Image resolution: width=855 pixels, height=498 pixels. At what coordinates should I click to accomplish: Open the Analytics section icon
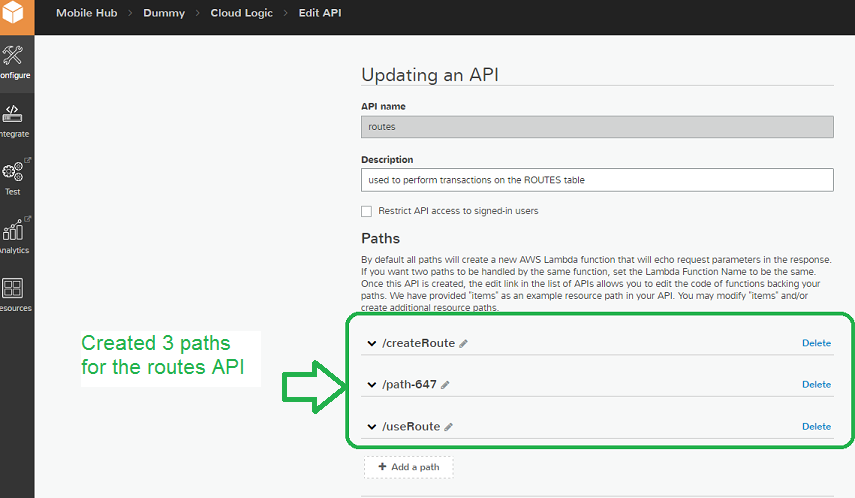click(14, 232)
